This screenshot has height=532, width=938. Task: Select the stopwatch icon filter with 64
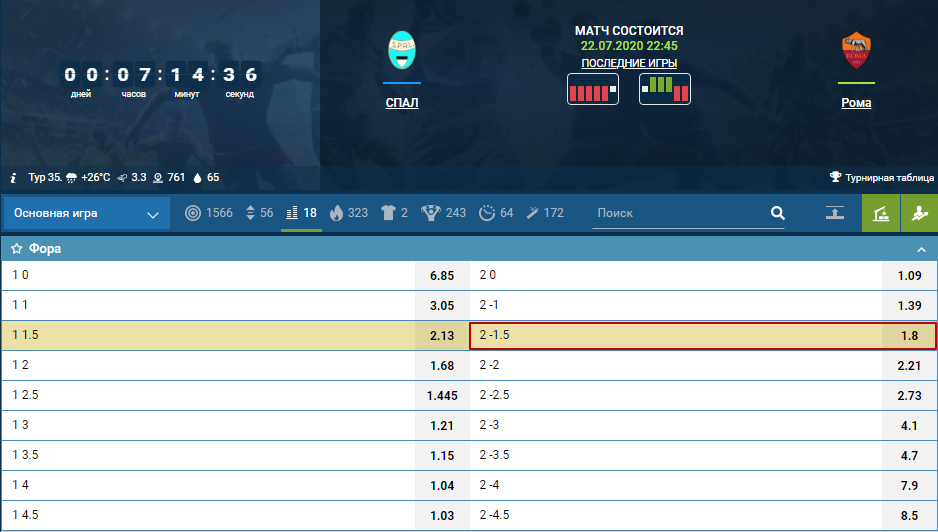[496, 213]
